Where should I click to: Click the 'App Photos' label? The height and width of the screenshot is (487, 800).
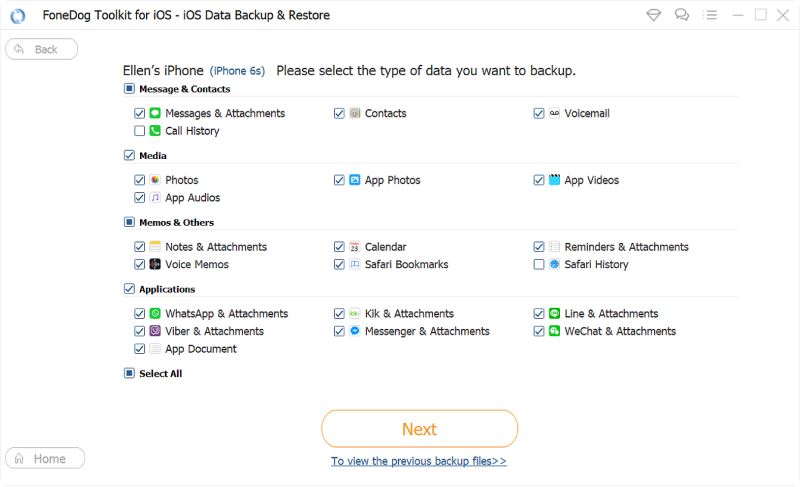tap(392, 181)
